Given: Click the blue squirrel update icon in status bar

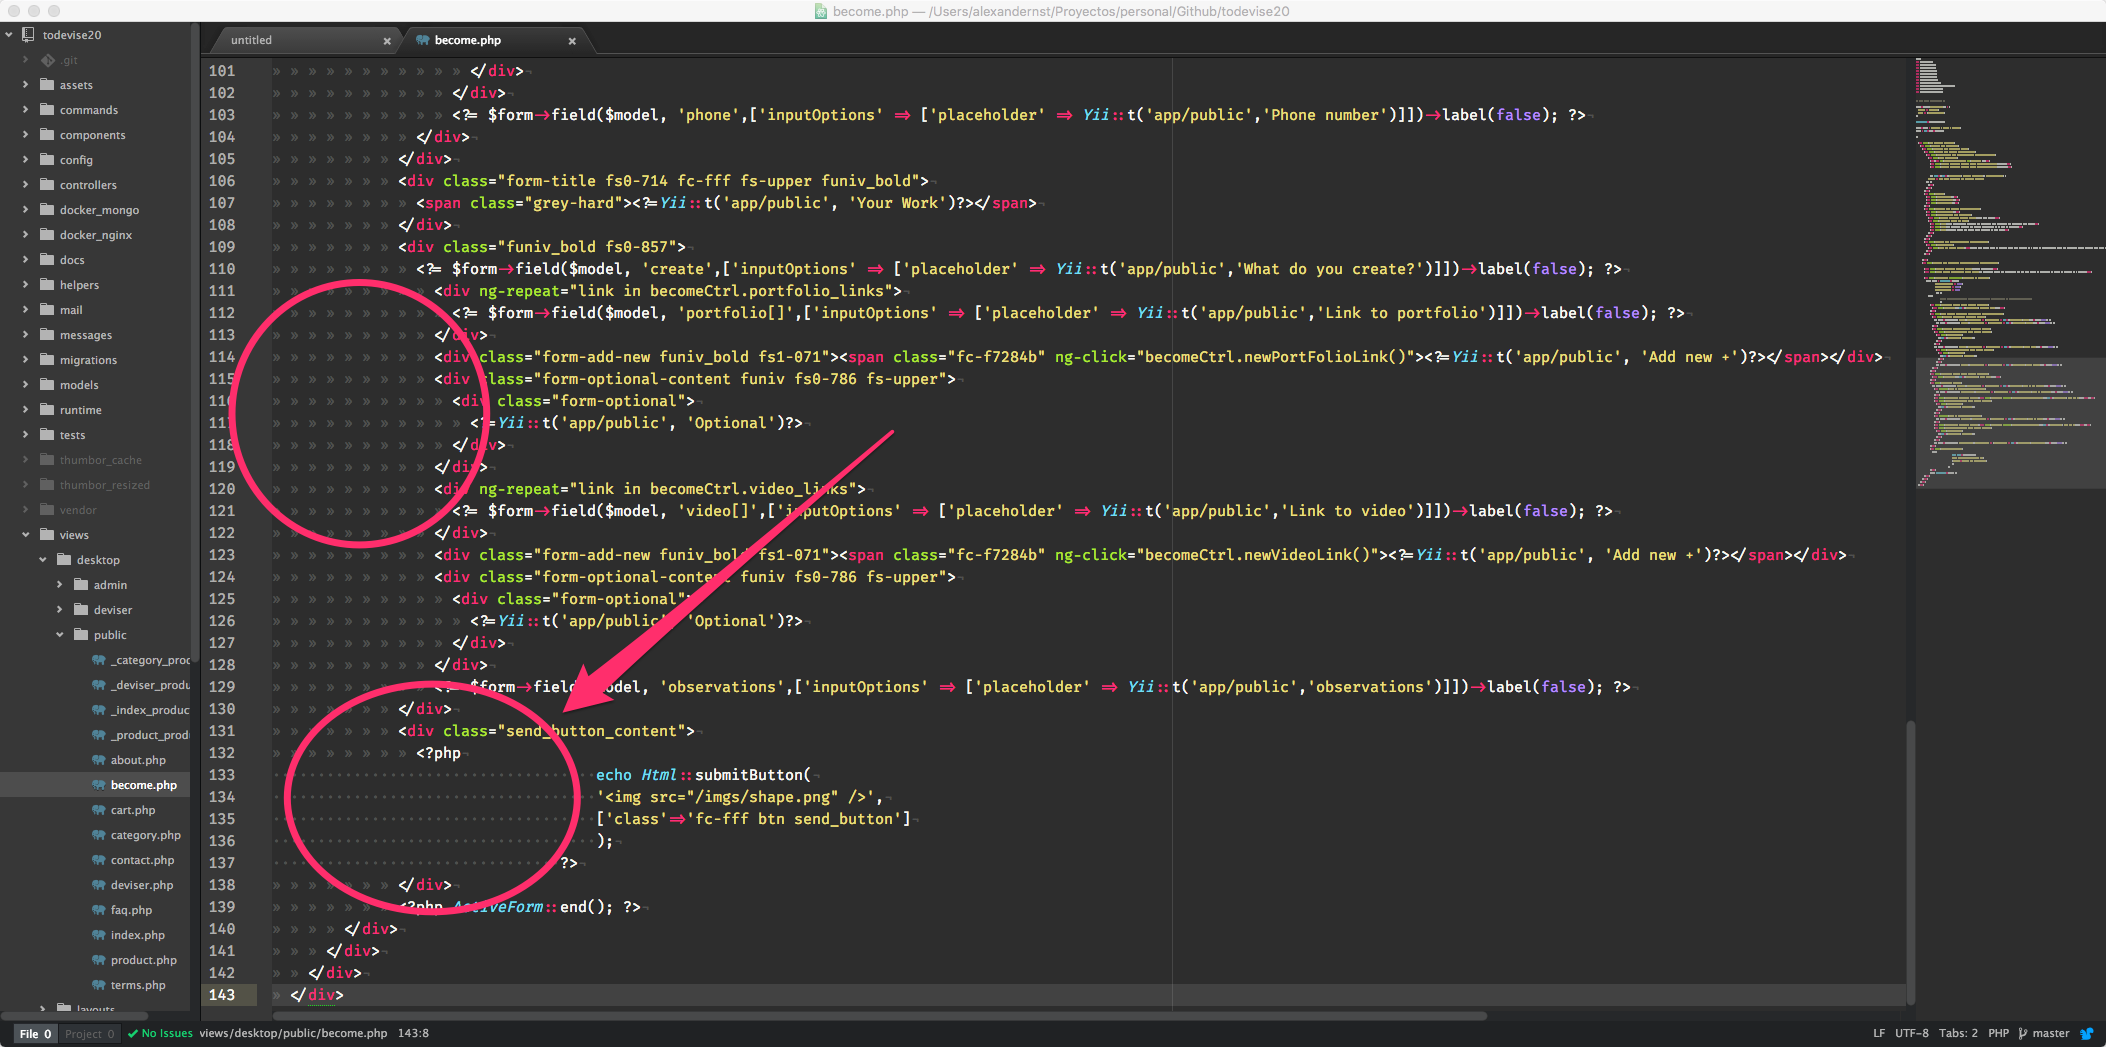Looking at the screenshot, I should (x=2087, y=1034).
